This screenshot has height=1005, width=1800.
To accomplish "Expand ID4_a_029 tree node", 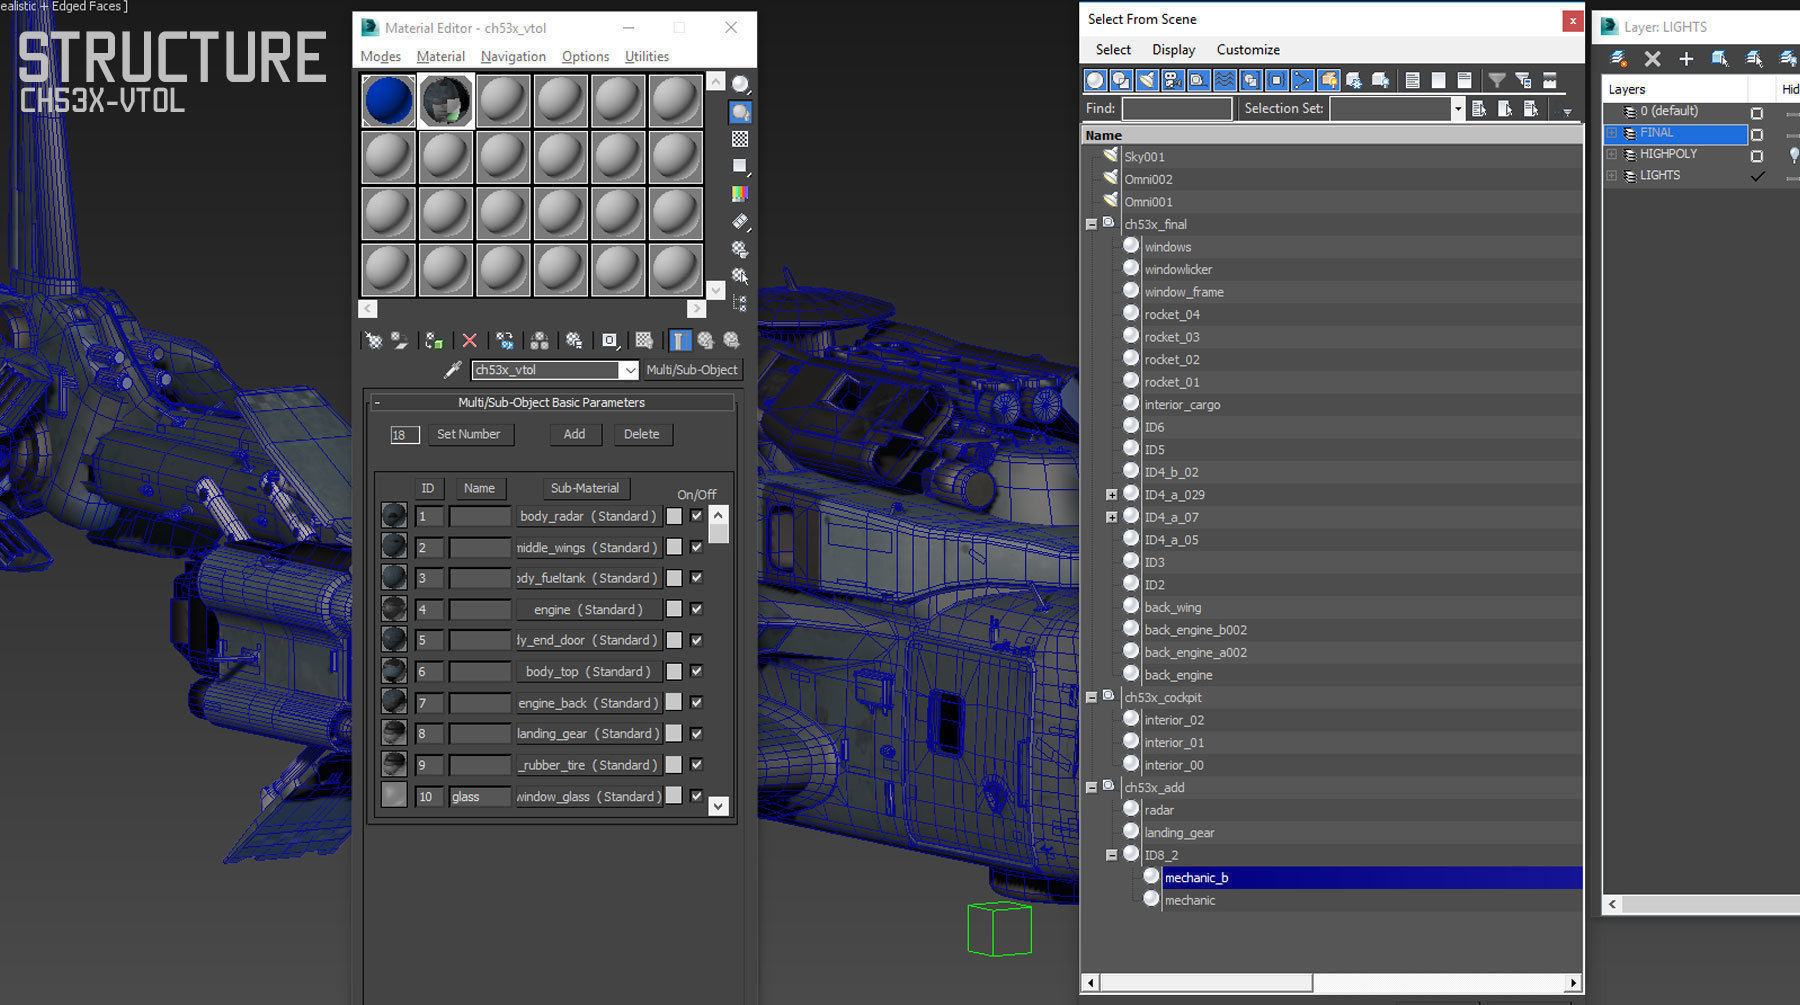I will point(1111,495).
